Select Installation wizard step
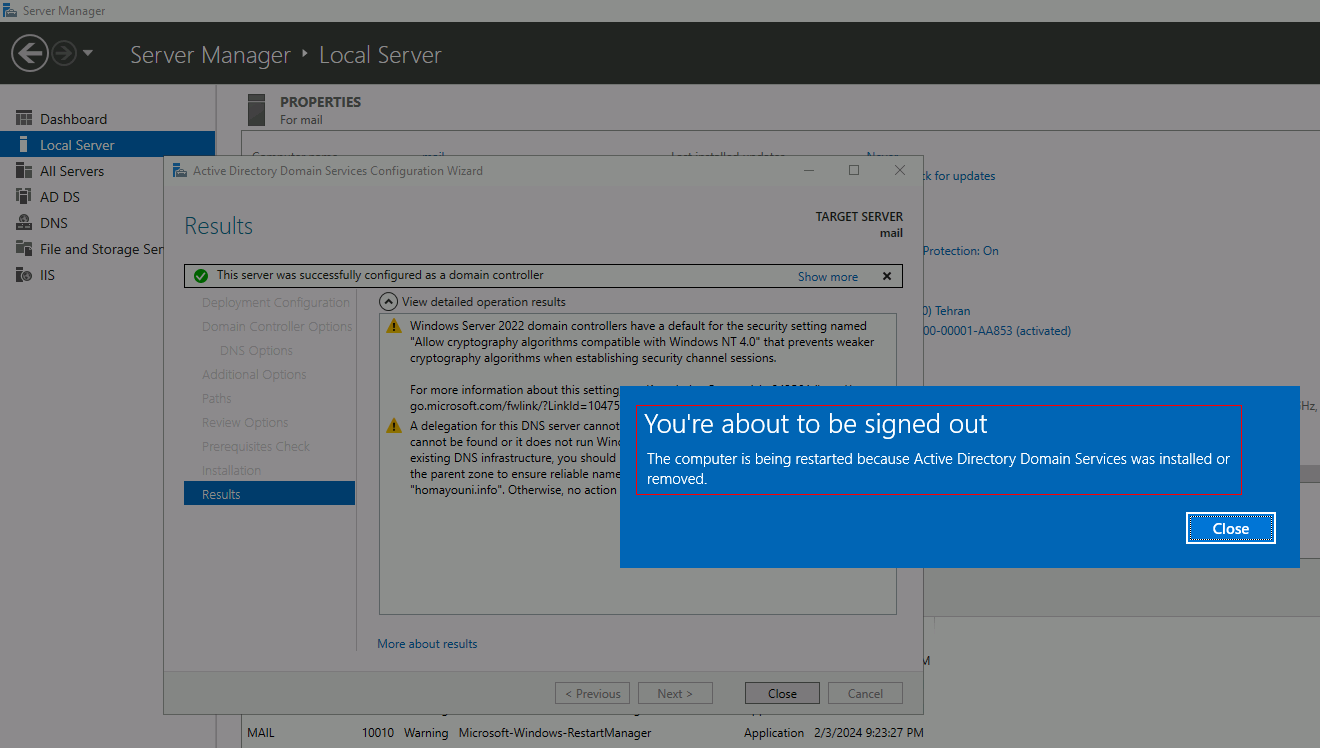This screenshot has height=748, width=1320. 231,471
